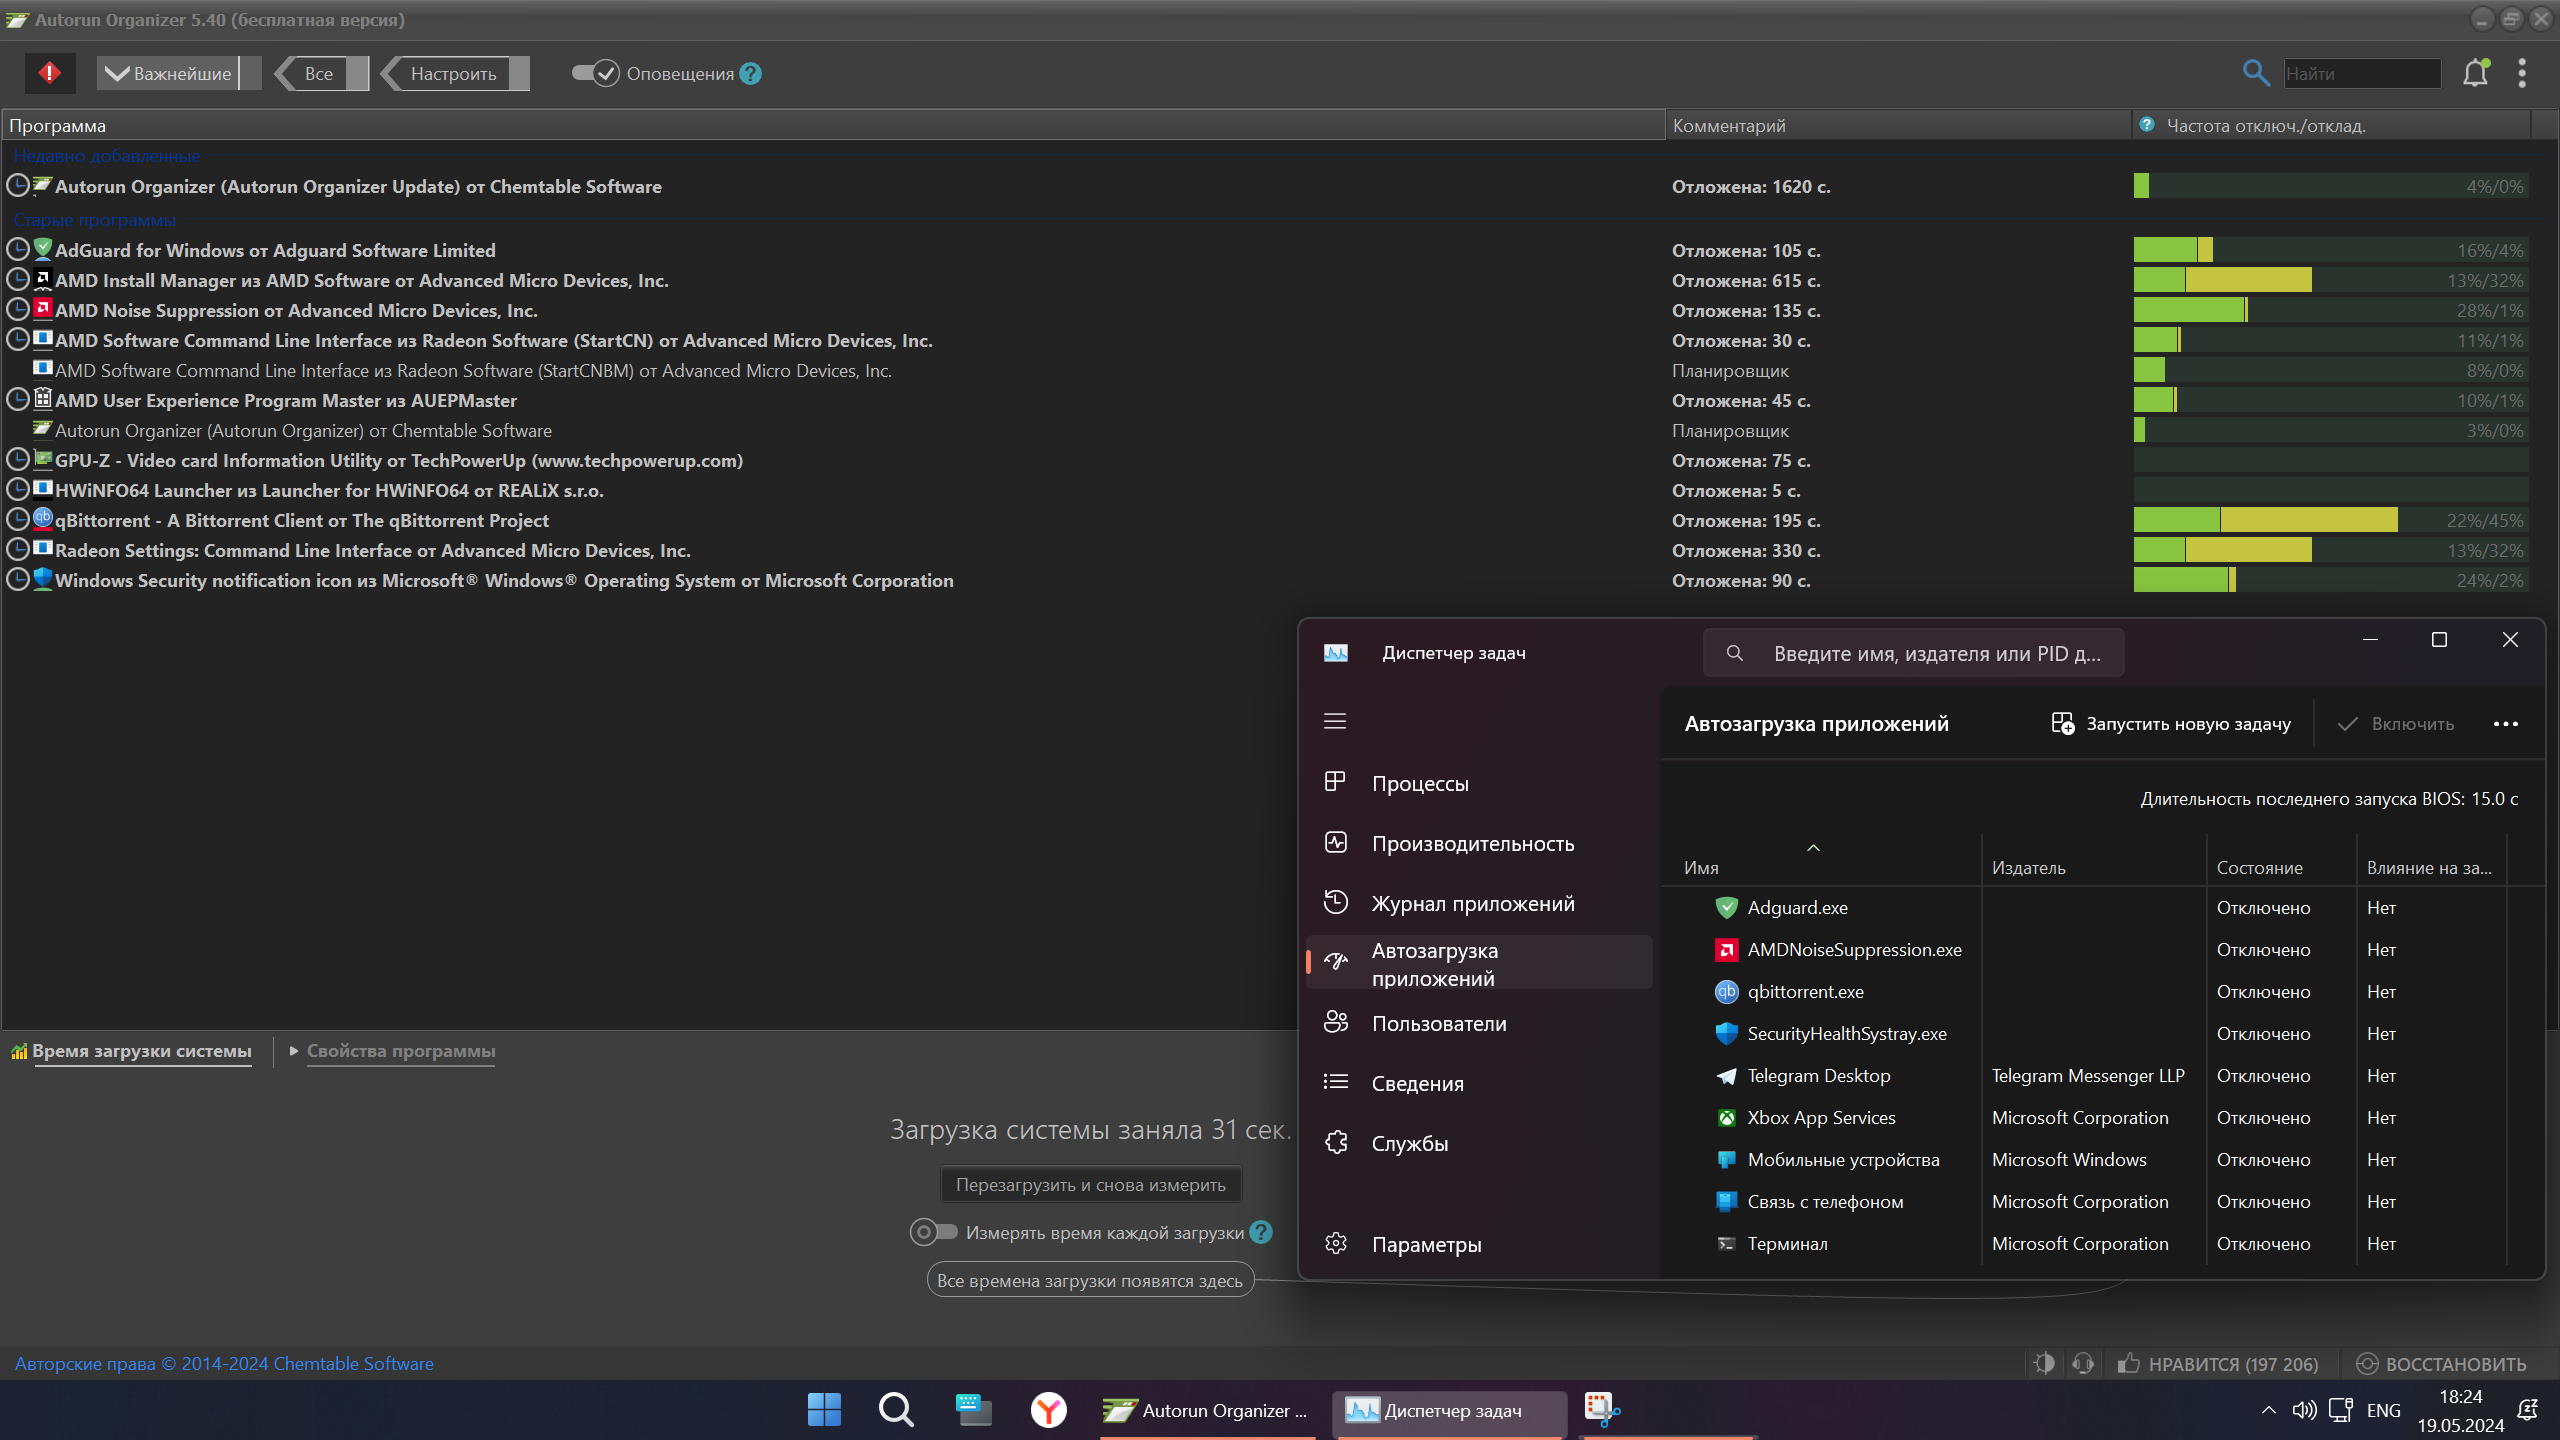Open the notifications bell icon
Image resolution: width=2560 pixels, height=1440 pixels.
(2476, 73)
